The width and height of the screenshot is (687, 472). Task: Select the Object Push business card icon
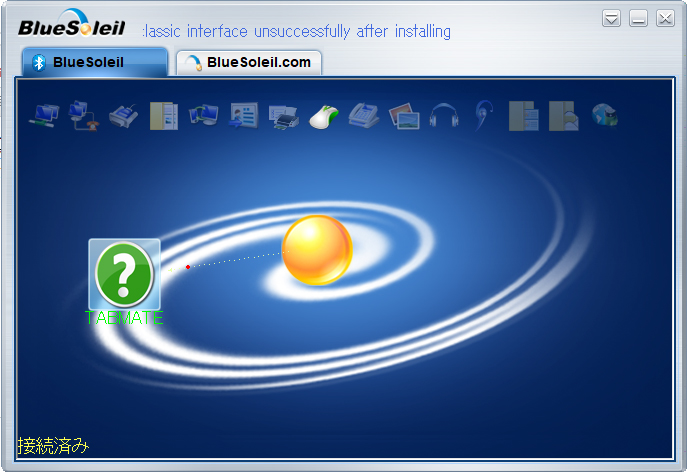click(244, 116)
